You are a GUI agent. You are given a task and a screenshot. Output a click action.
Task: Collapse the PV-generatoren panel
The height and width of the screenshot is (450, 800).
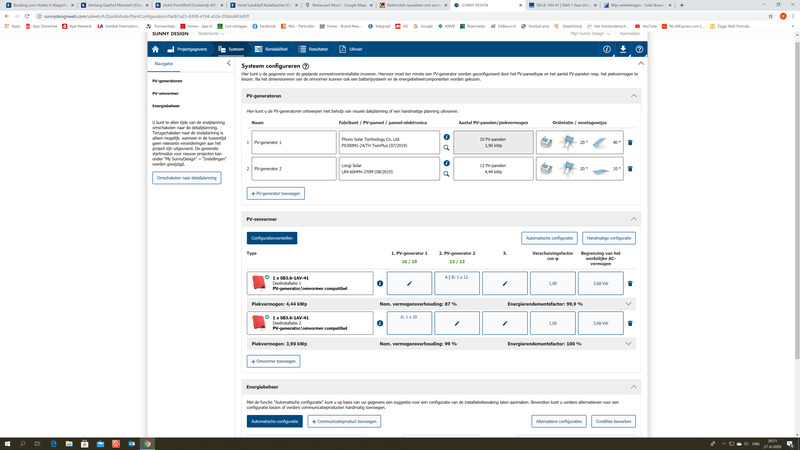coord(634,96)
